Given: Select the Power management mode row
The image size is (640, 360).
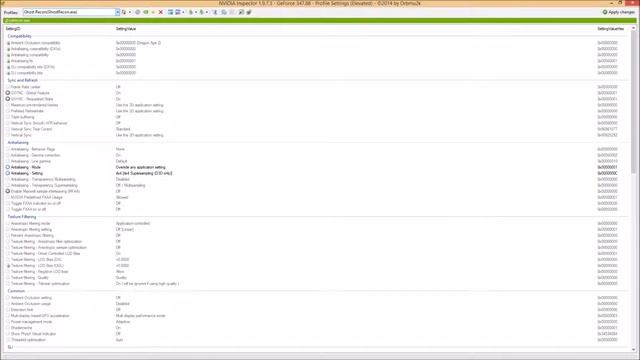Looking at the screenshot, I should point(317,322).
